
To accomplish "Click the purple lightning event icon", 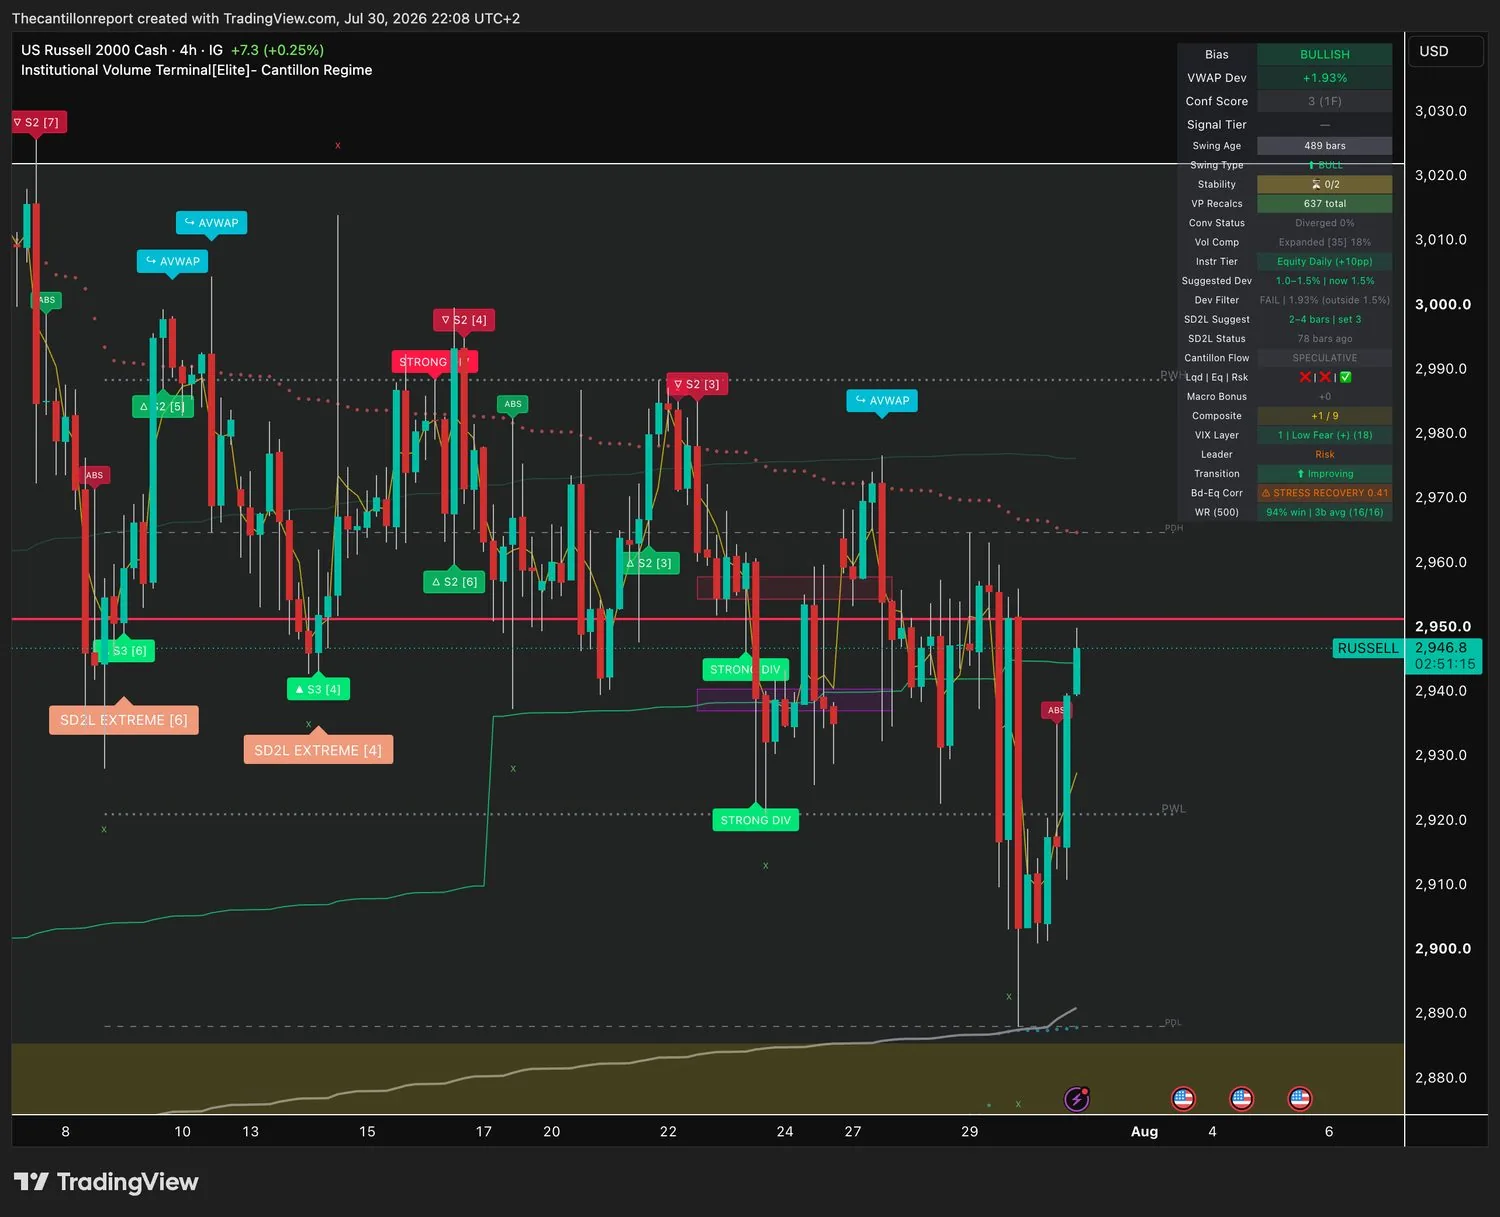I will click(1076, 1099).
